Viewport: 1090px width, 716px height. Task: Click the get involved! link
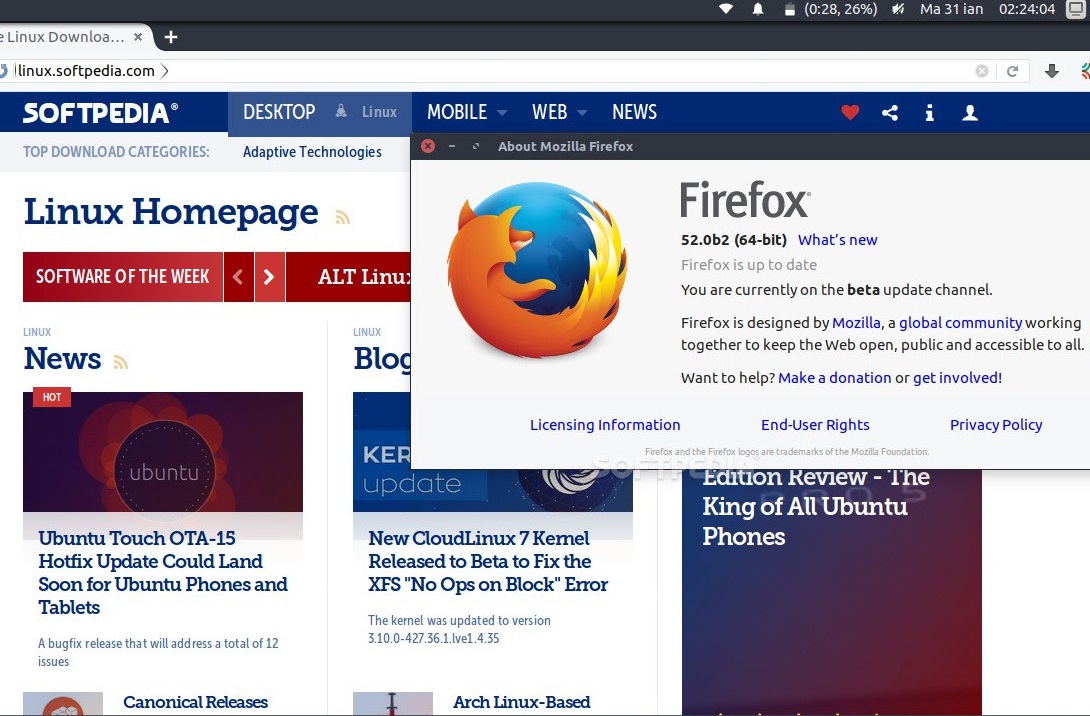tap(957, 377)
